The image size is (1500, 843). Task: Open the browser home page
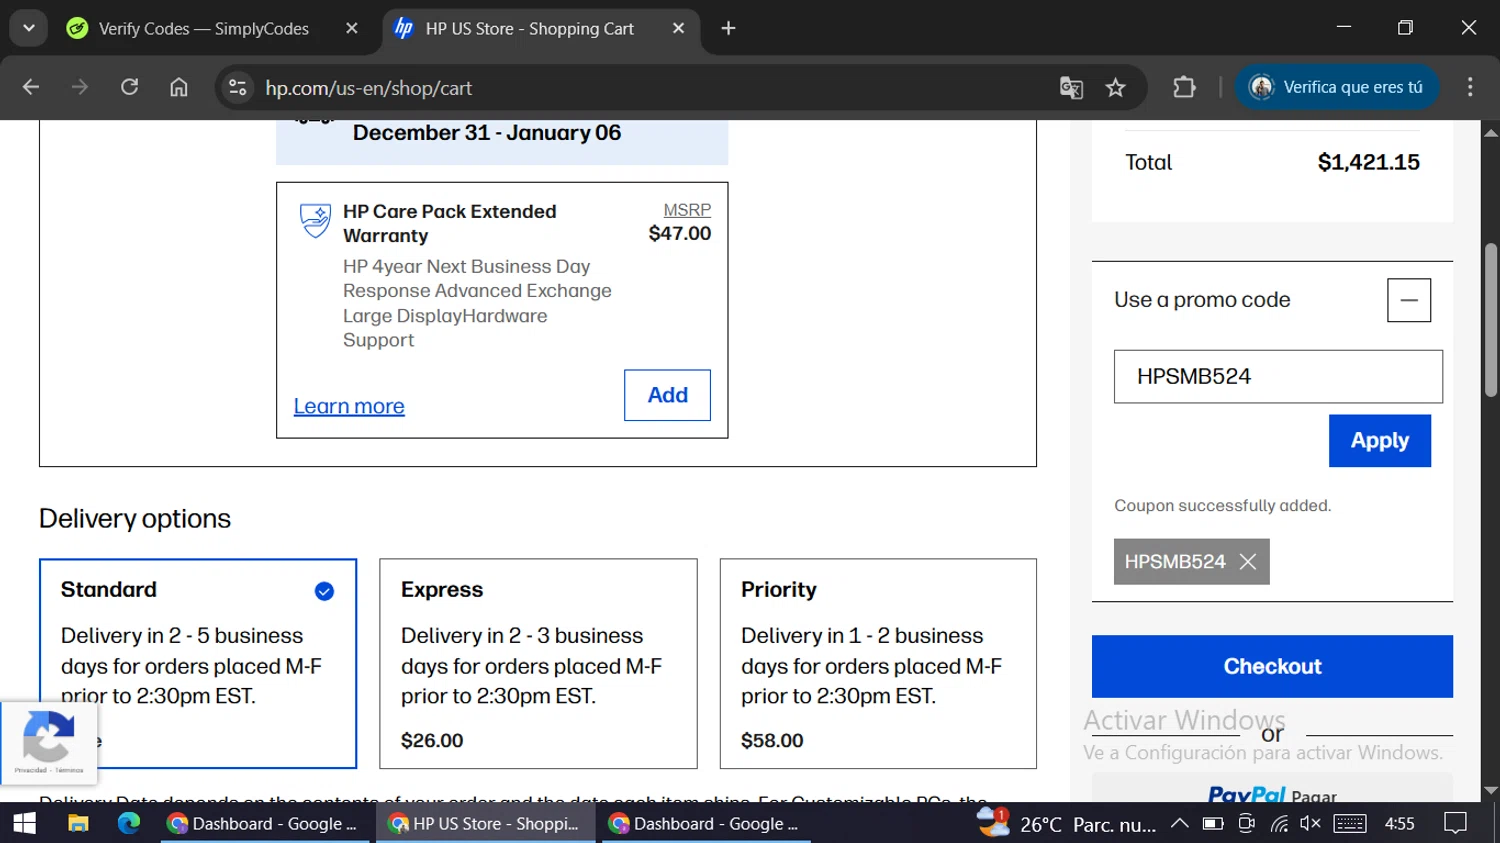[x=178, y=88]
